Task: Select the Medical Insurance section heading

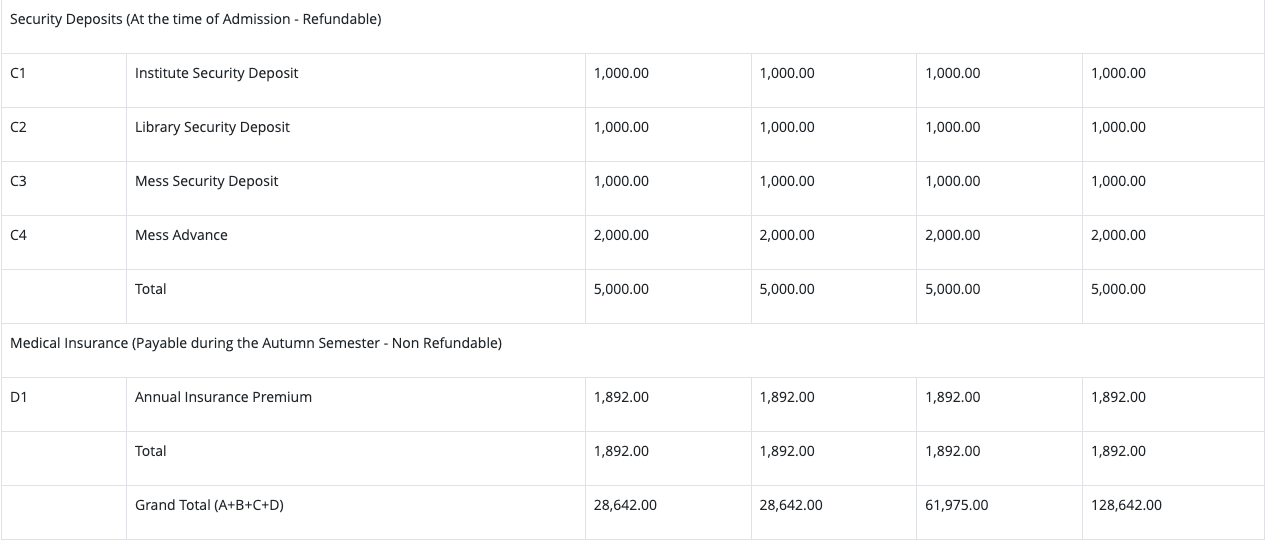Action: (255, 343)
